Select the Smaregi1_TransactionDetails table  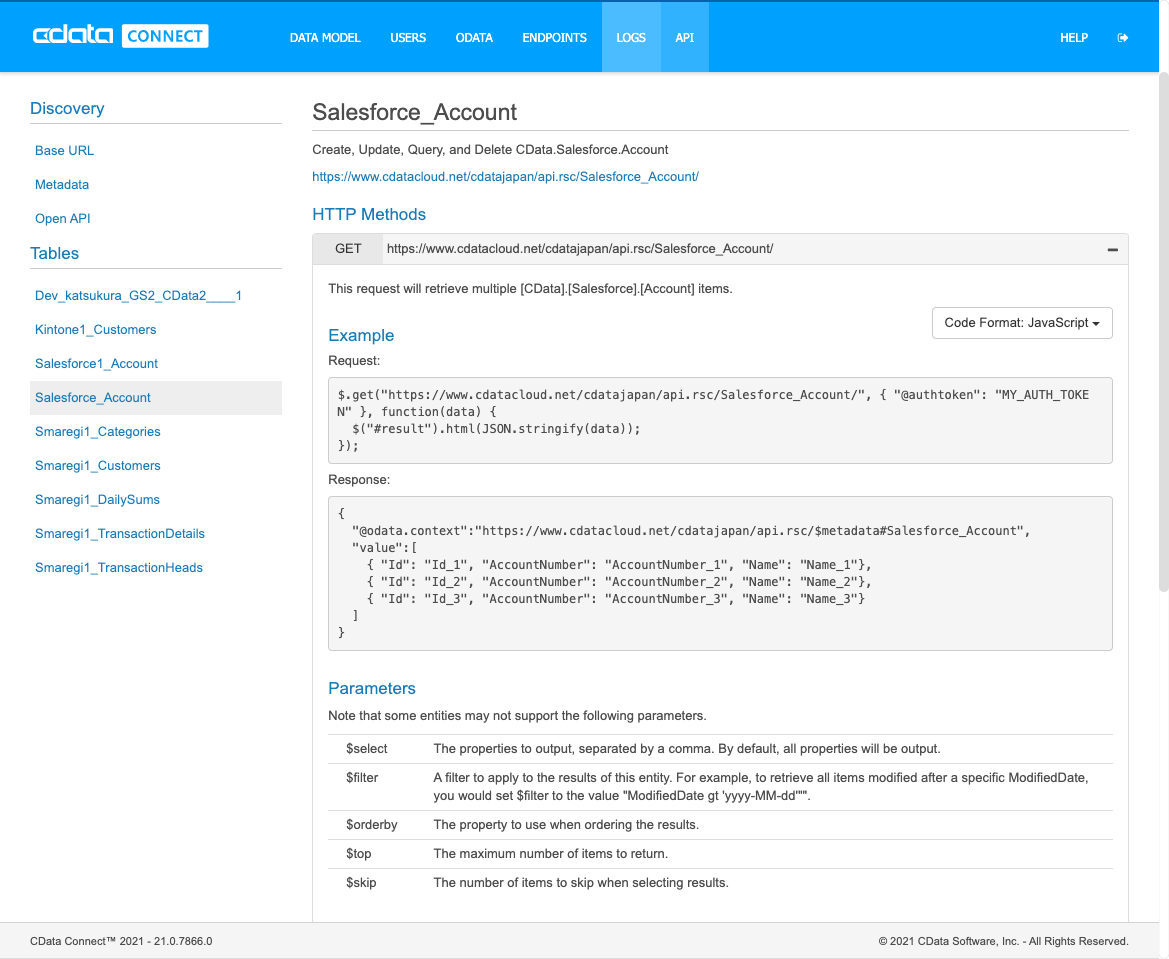pos(119,533)
